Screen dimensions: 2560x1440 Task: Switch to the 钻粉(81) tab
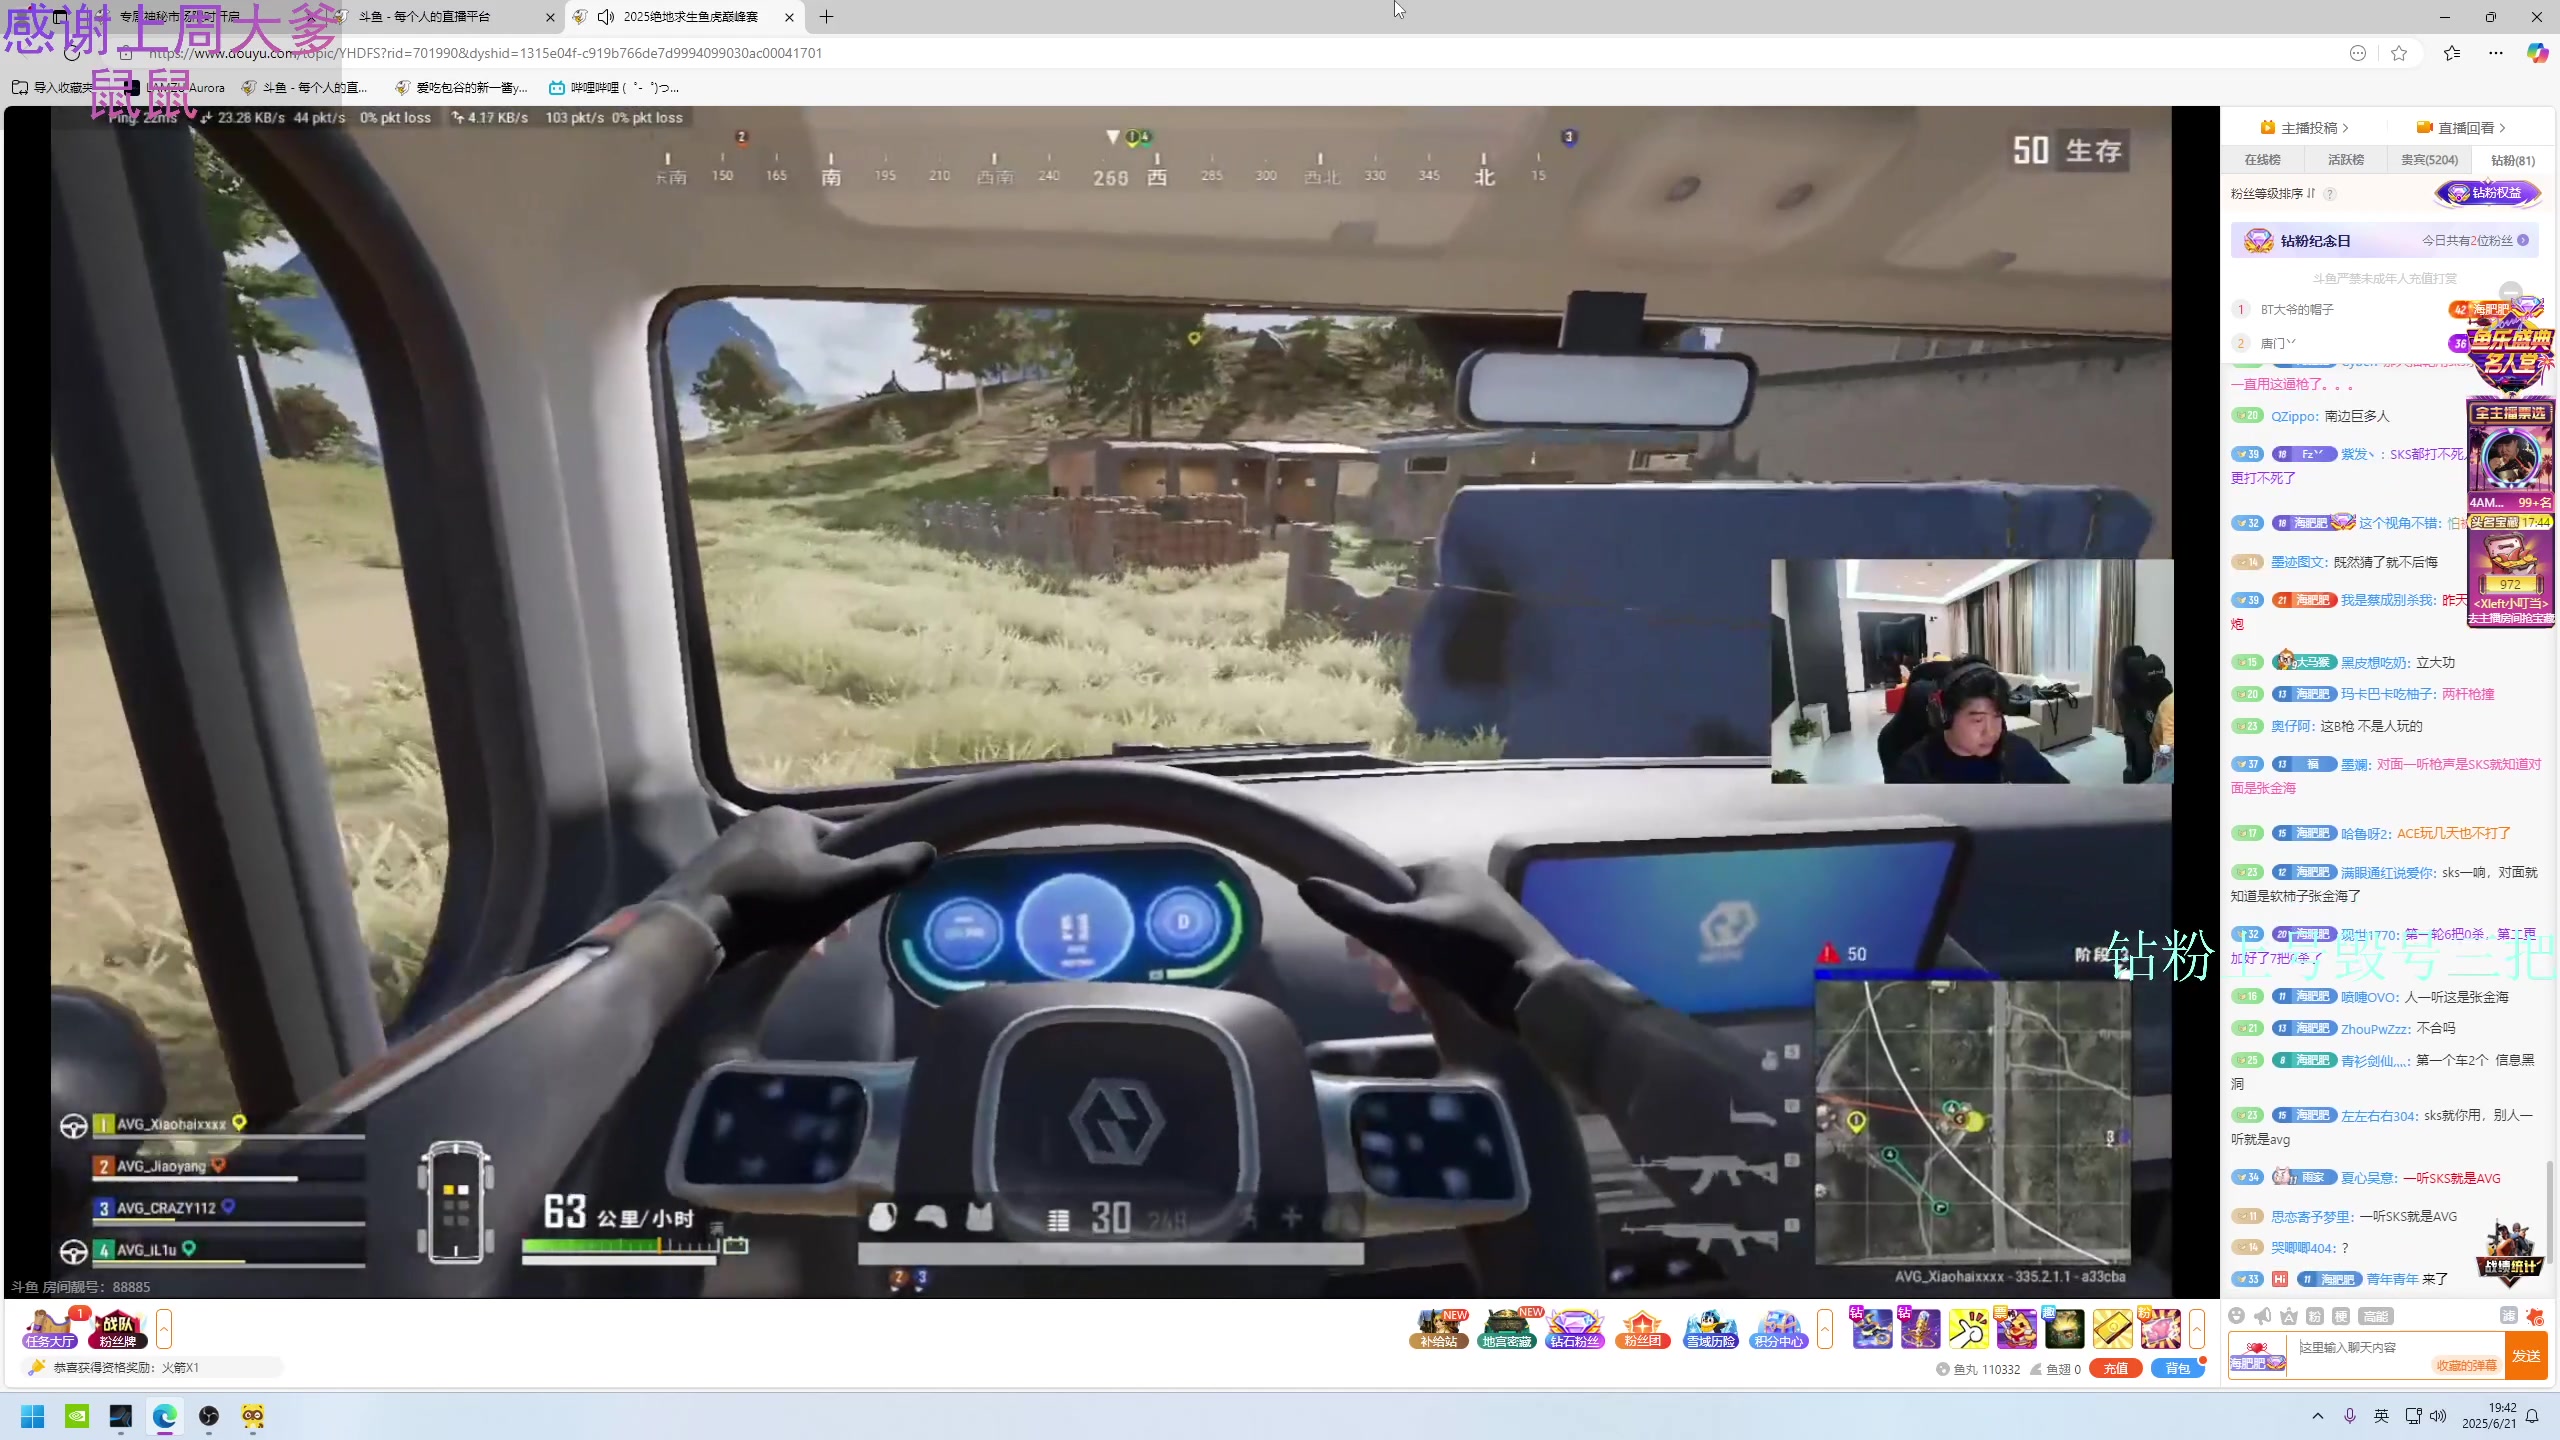2513,160
